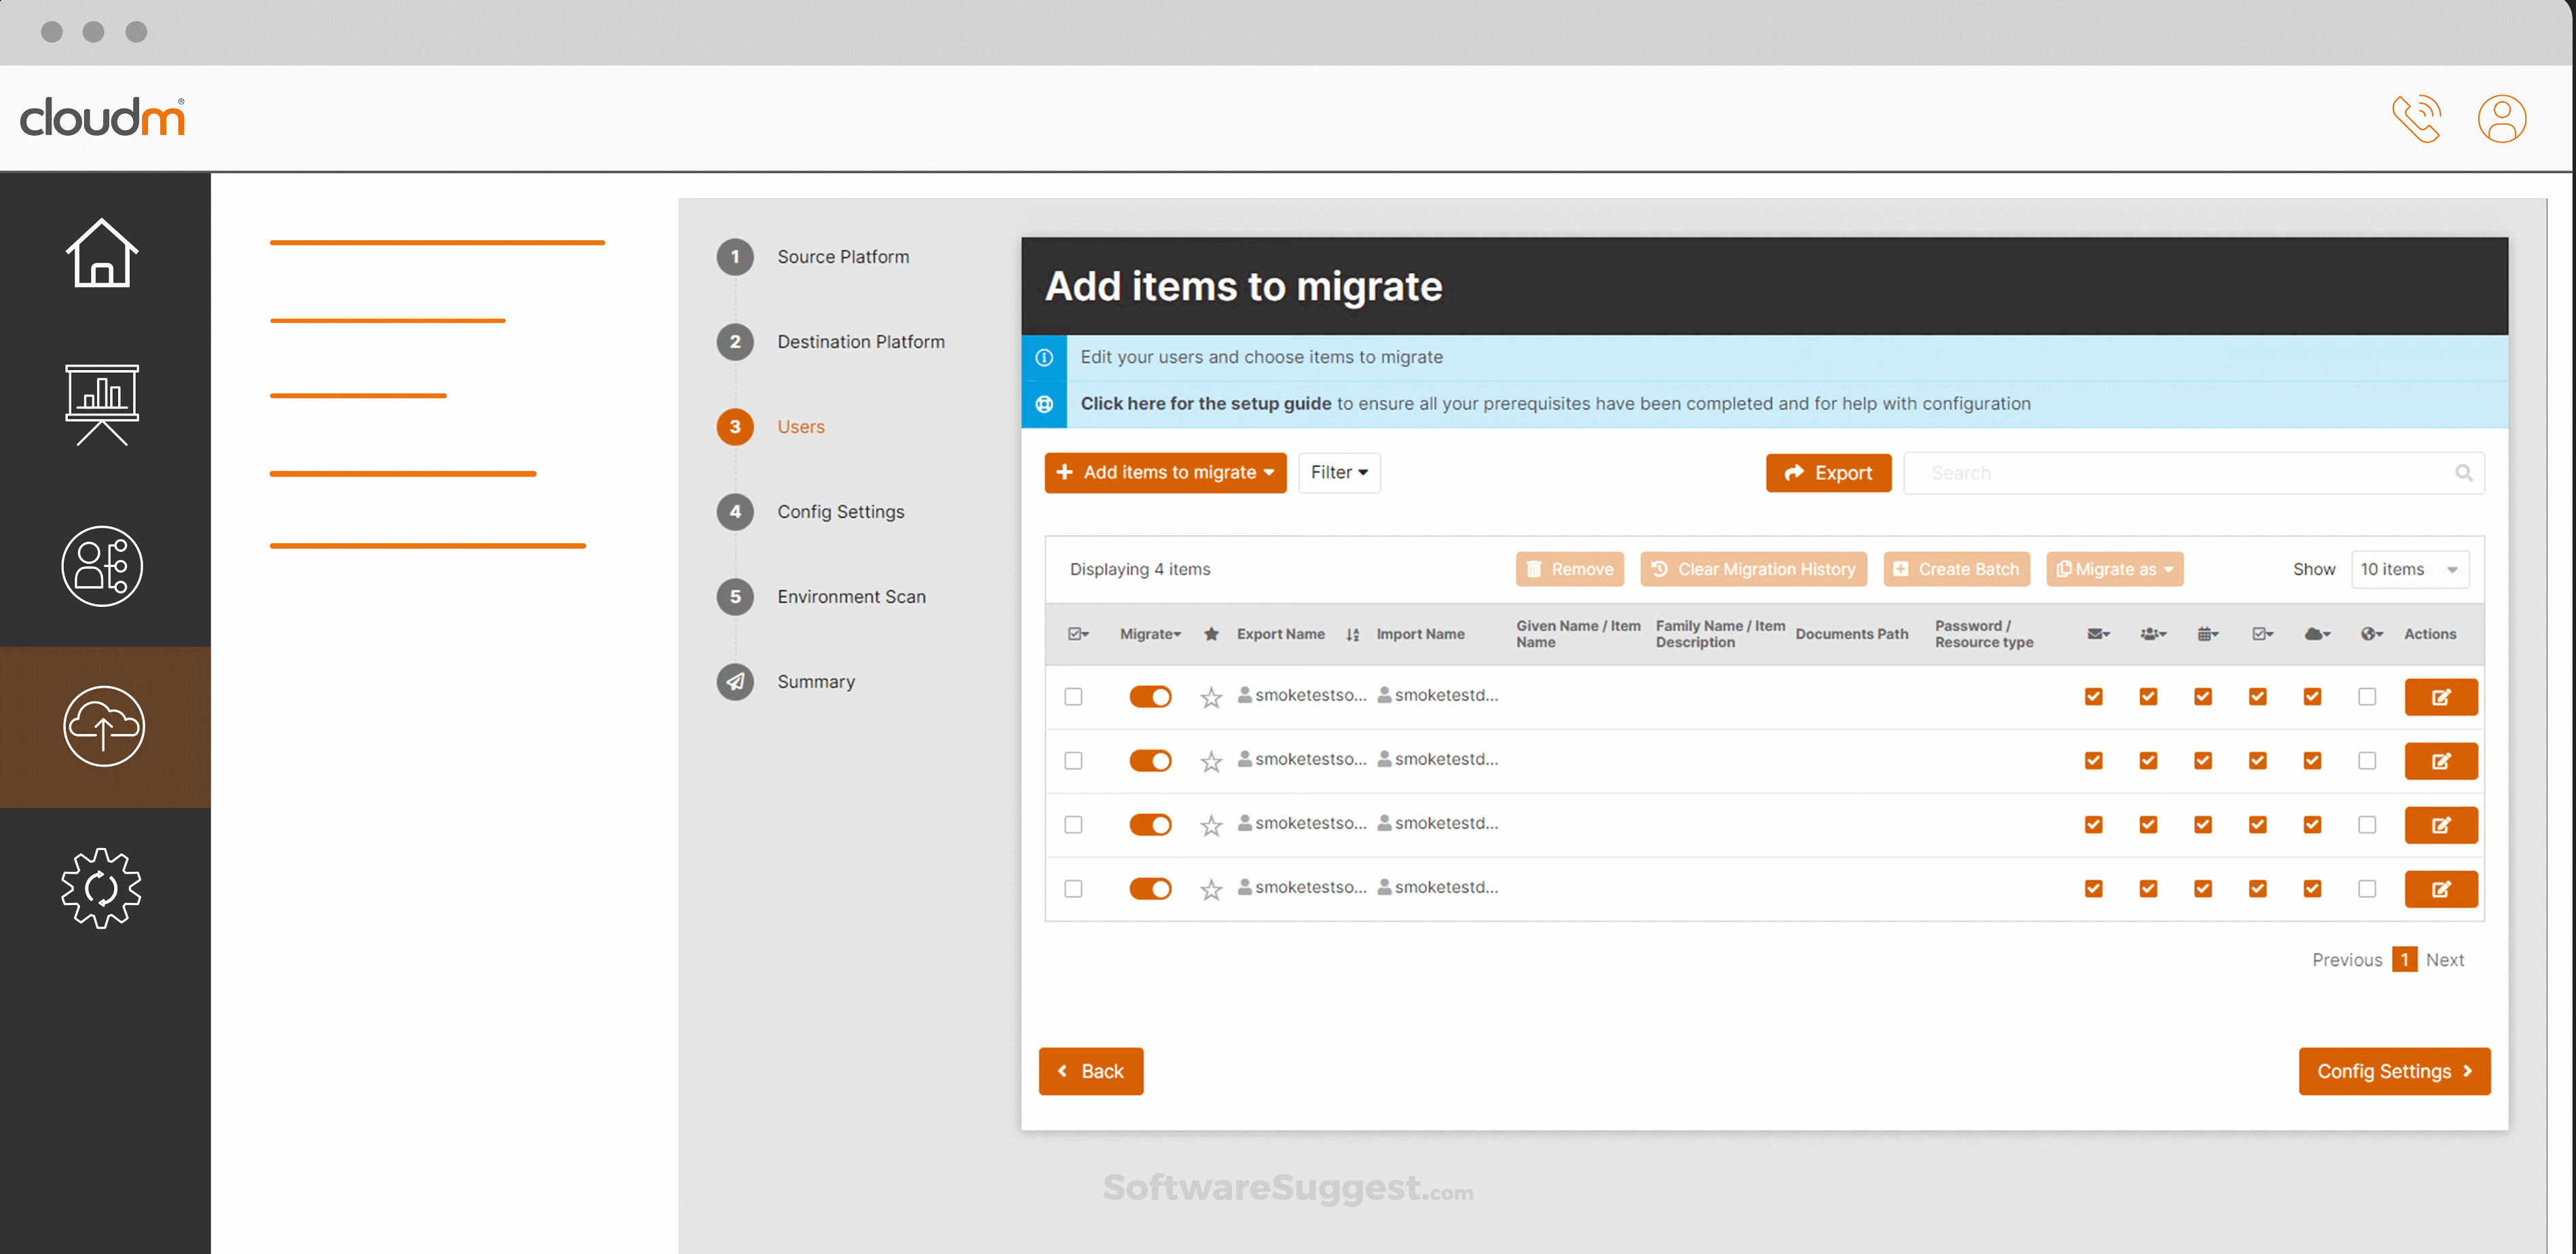Disable migration toggle on first user row
The image size is (2576, 1254).
1150,696
